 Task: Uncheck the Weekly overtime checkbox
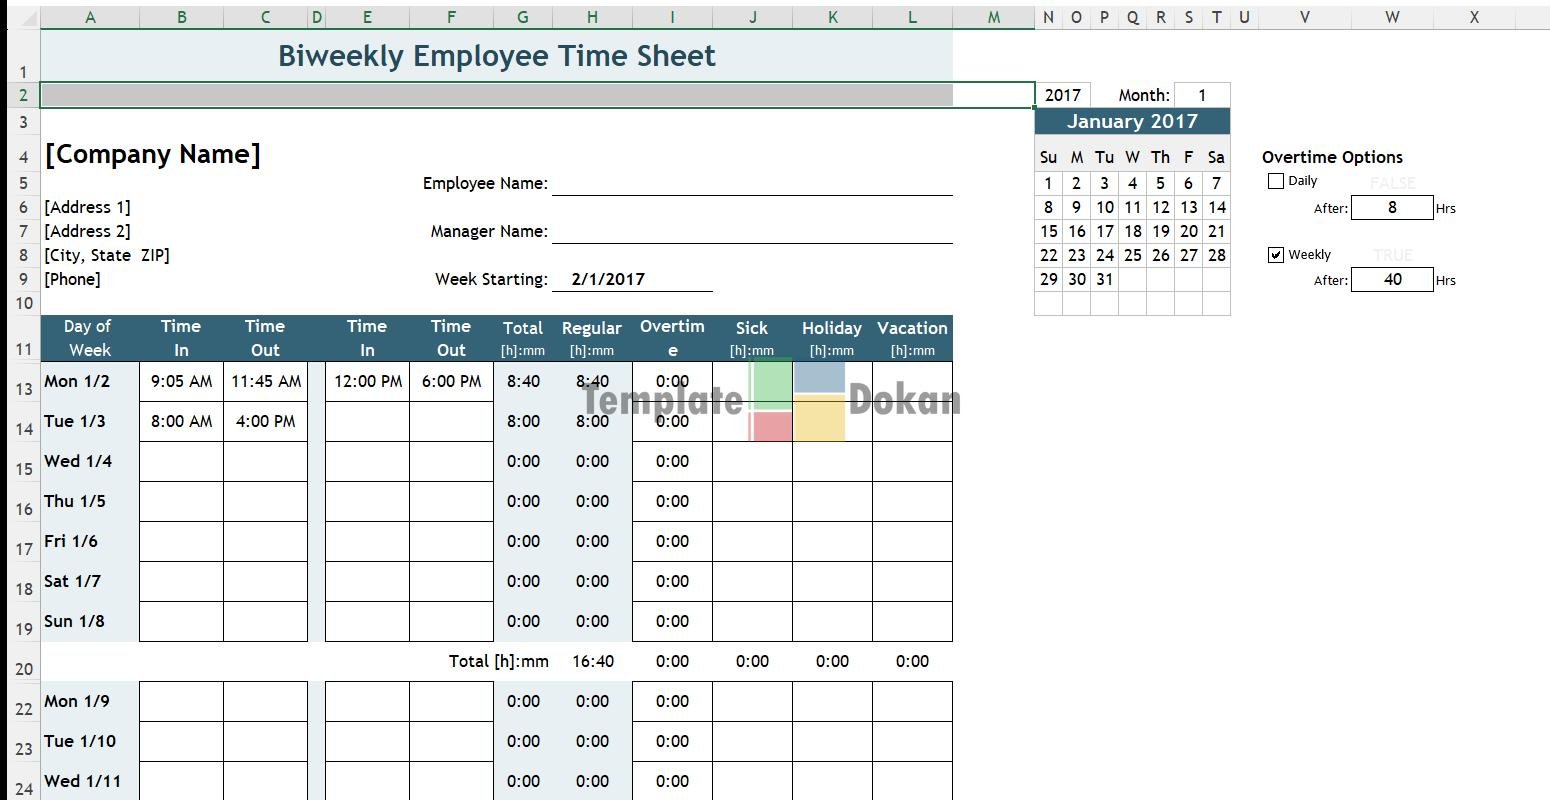[1276, 255]
